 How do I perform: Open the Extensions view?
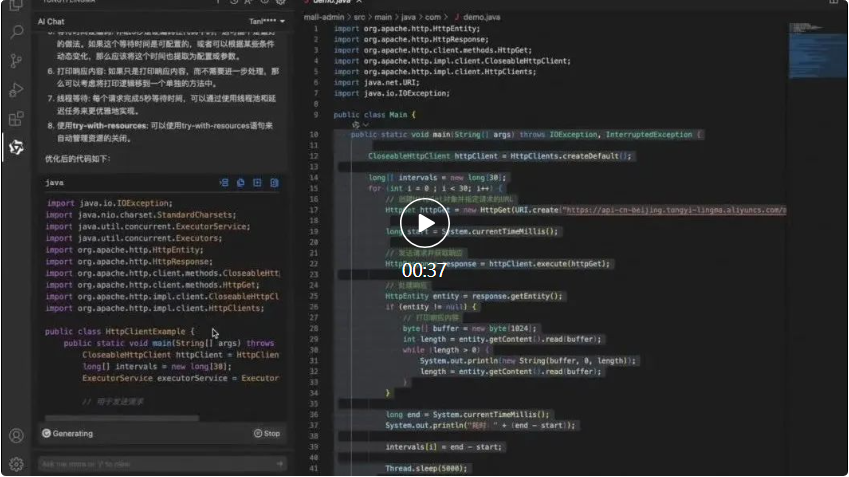tap(16, 118)
